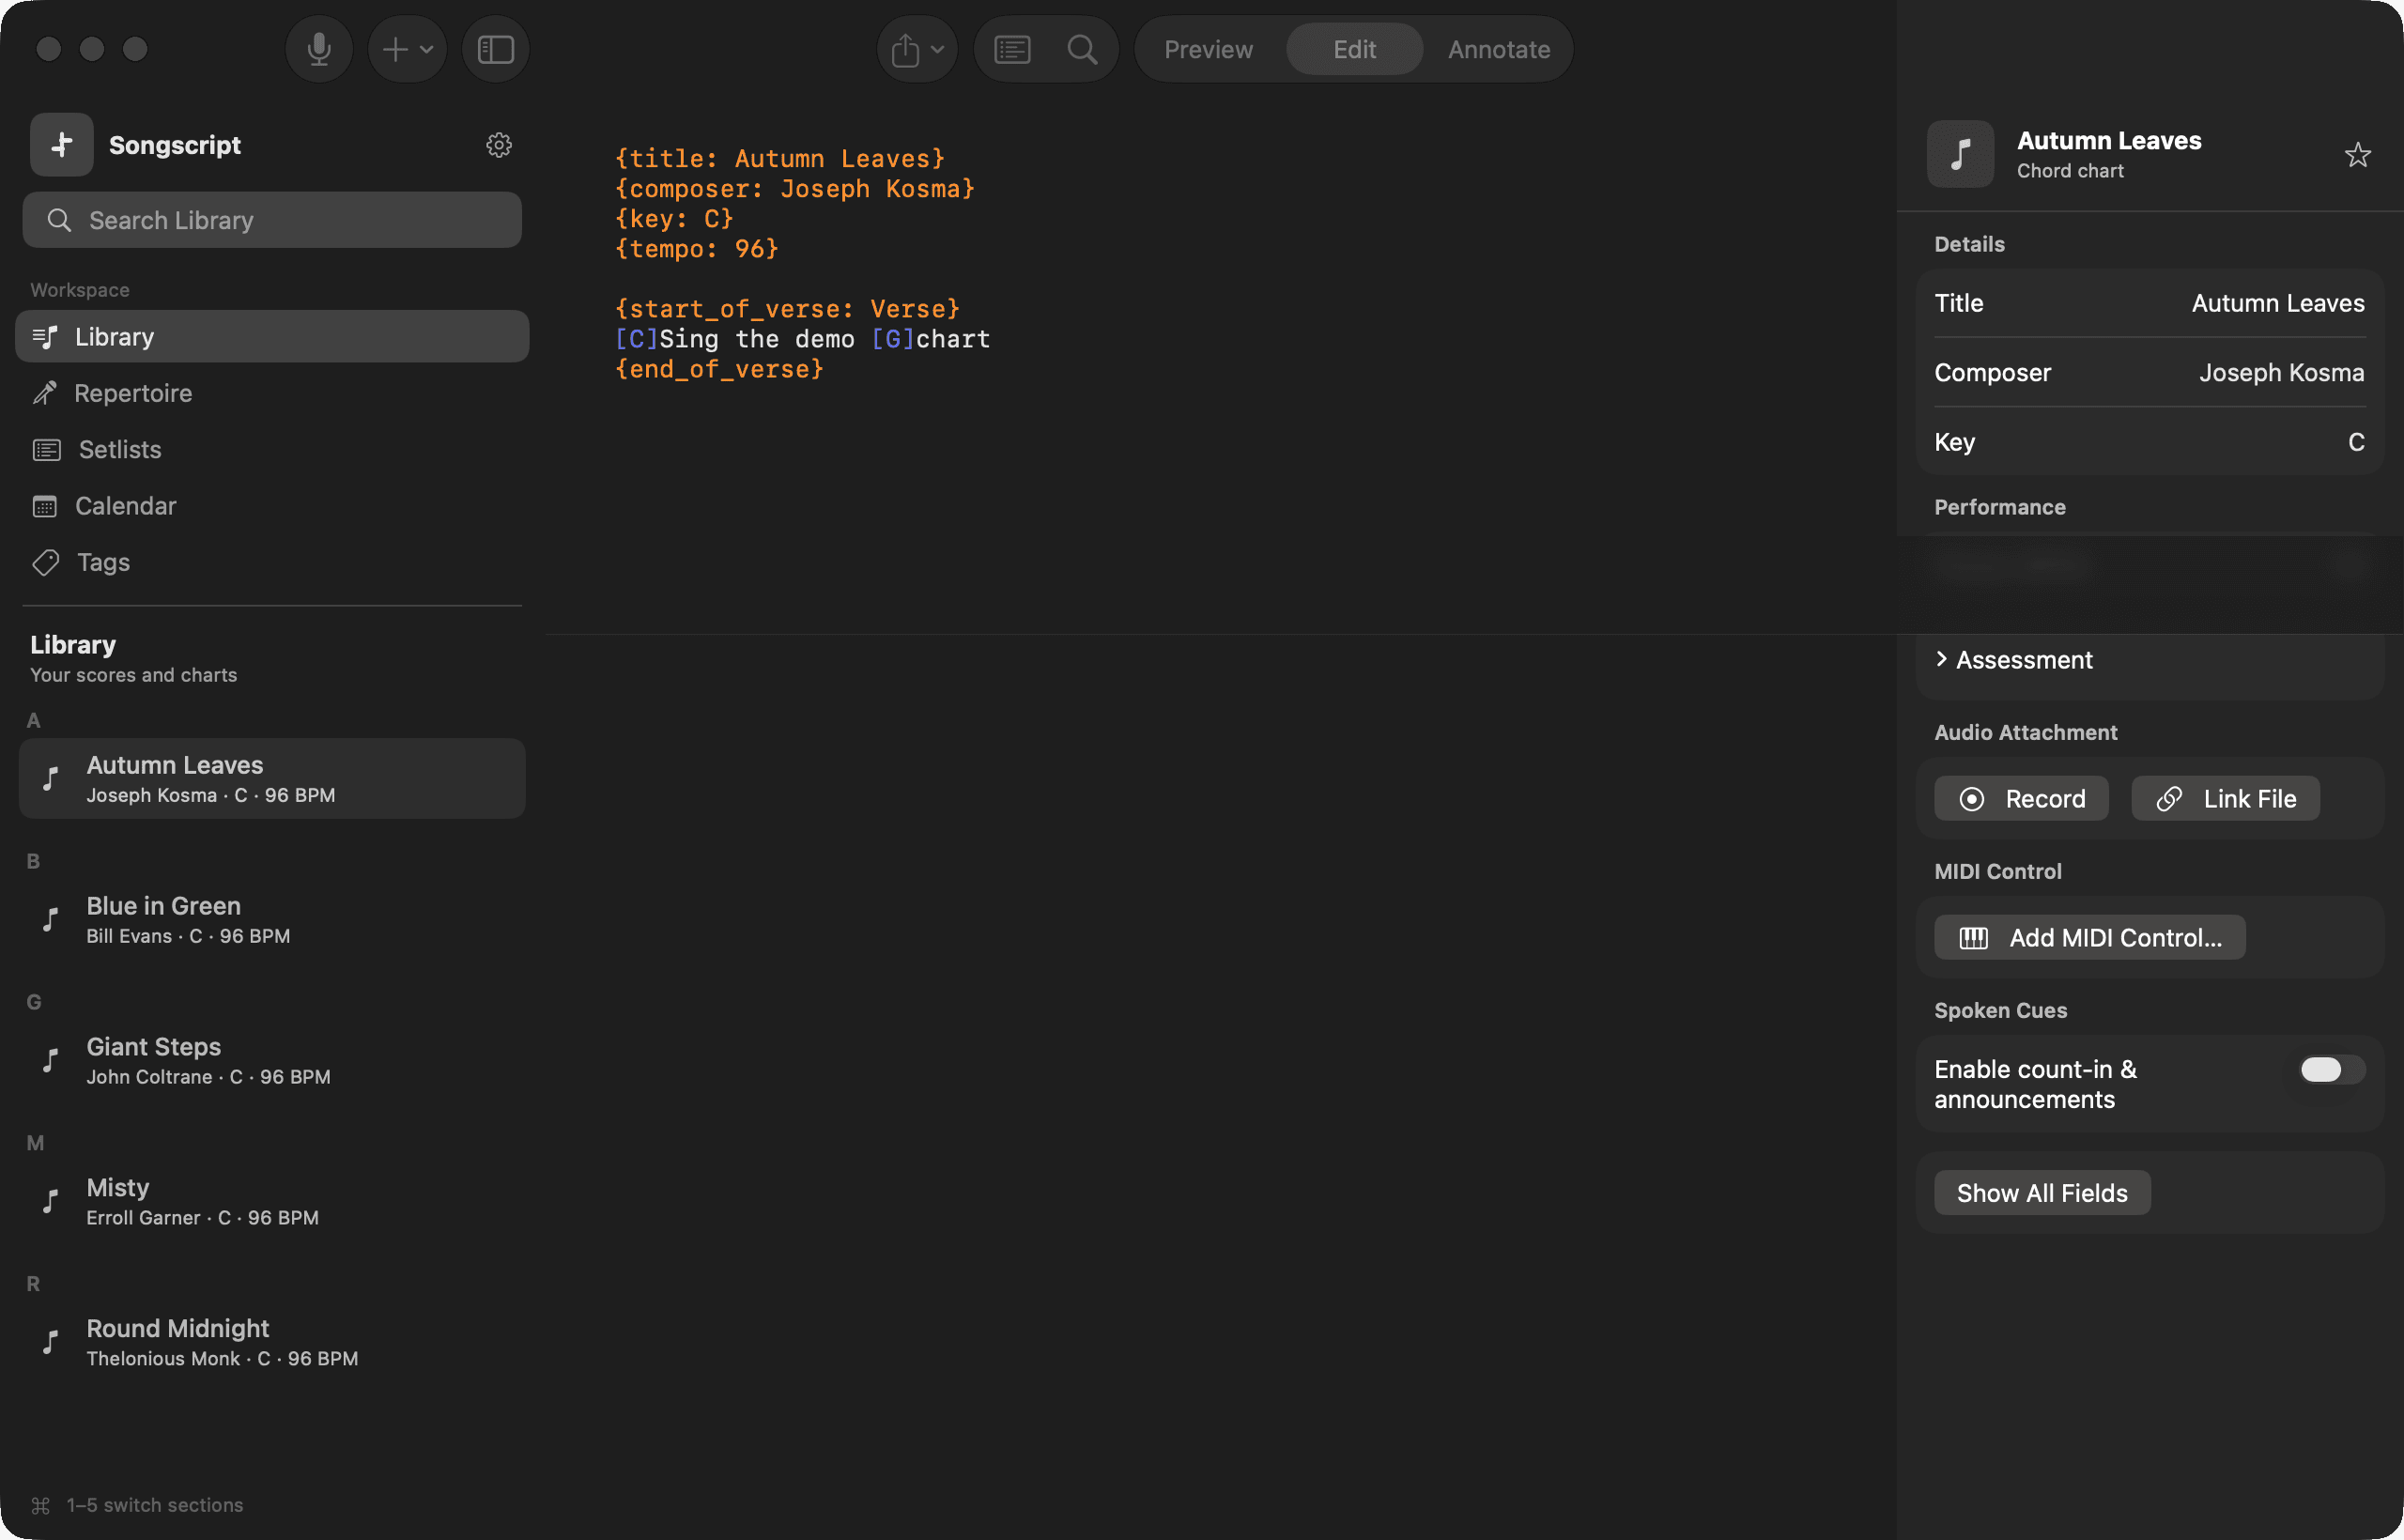Viewport: 2404px width, 1540px height.
Task: Click the Record button
Action: point(2020,799)
